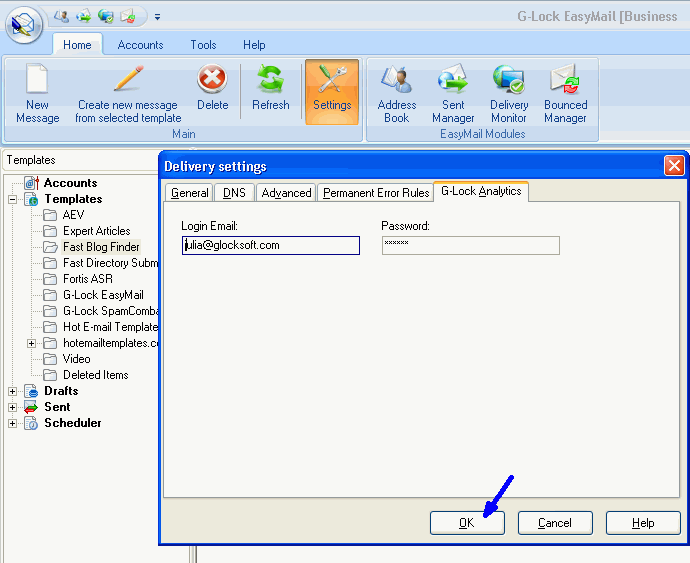Open the G-Lock EasyMail folder
The height and width of the screenshot is (563, 690).
[x=103, y=295]
